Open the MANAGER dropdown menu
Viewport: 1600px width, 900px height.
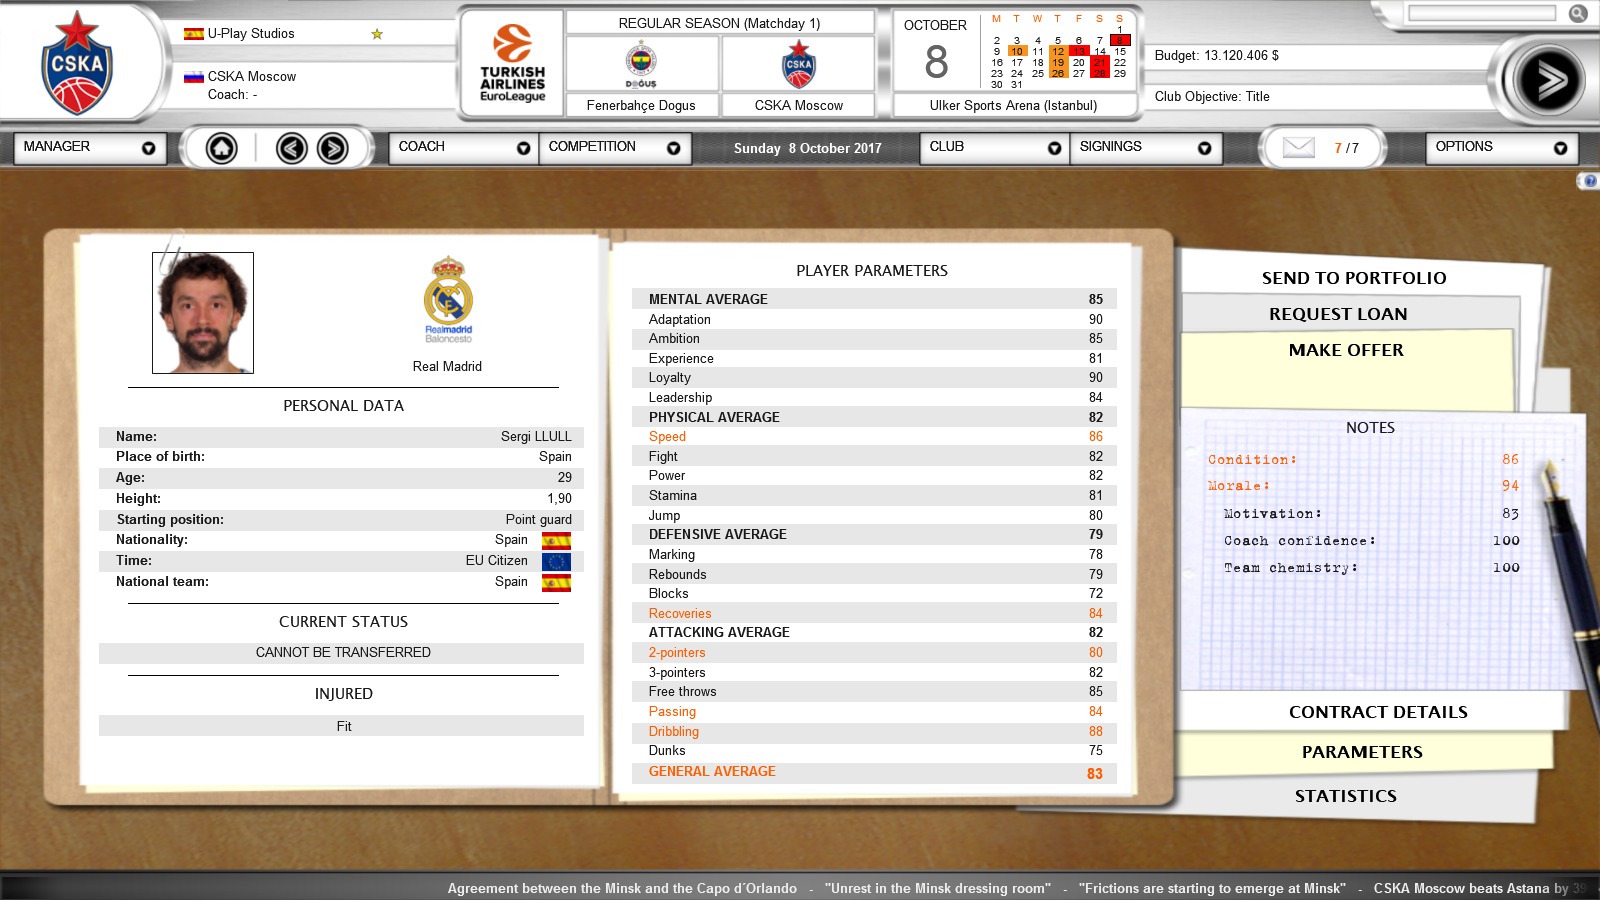(90, 147)
